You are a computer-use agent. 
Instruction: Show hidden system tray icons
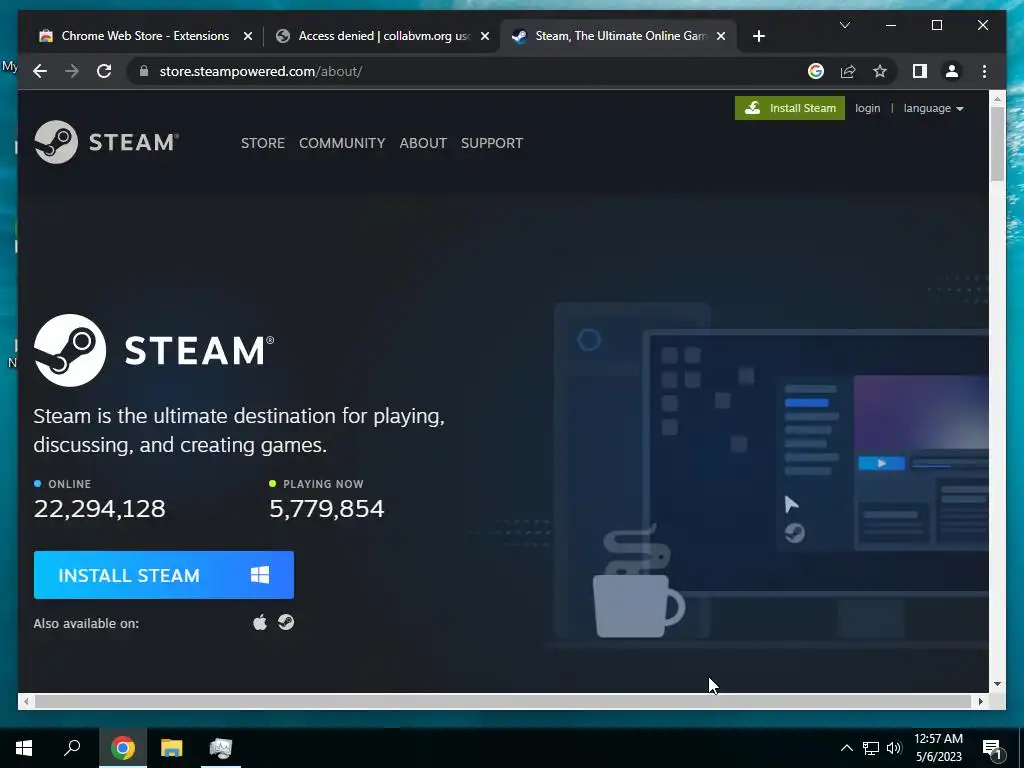pos(846,748)
